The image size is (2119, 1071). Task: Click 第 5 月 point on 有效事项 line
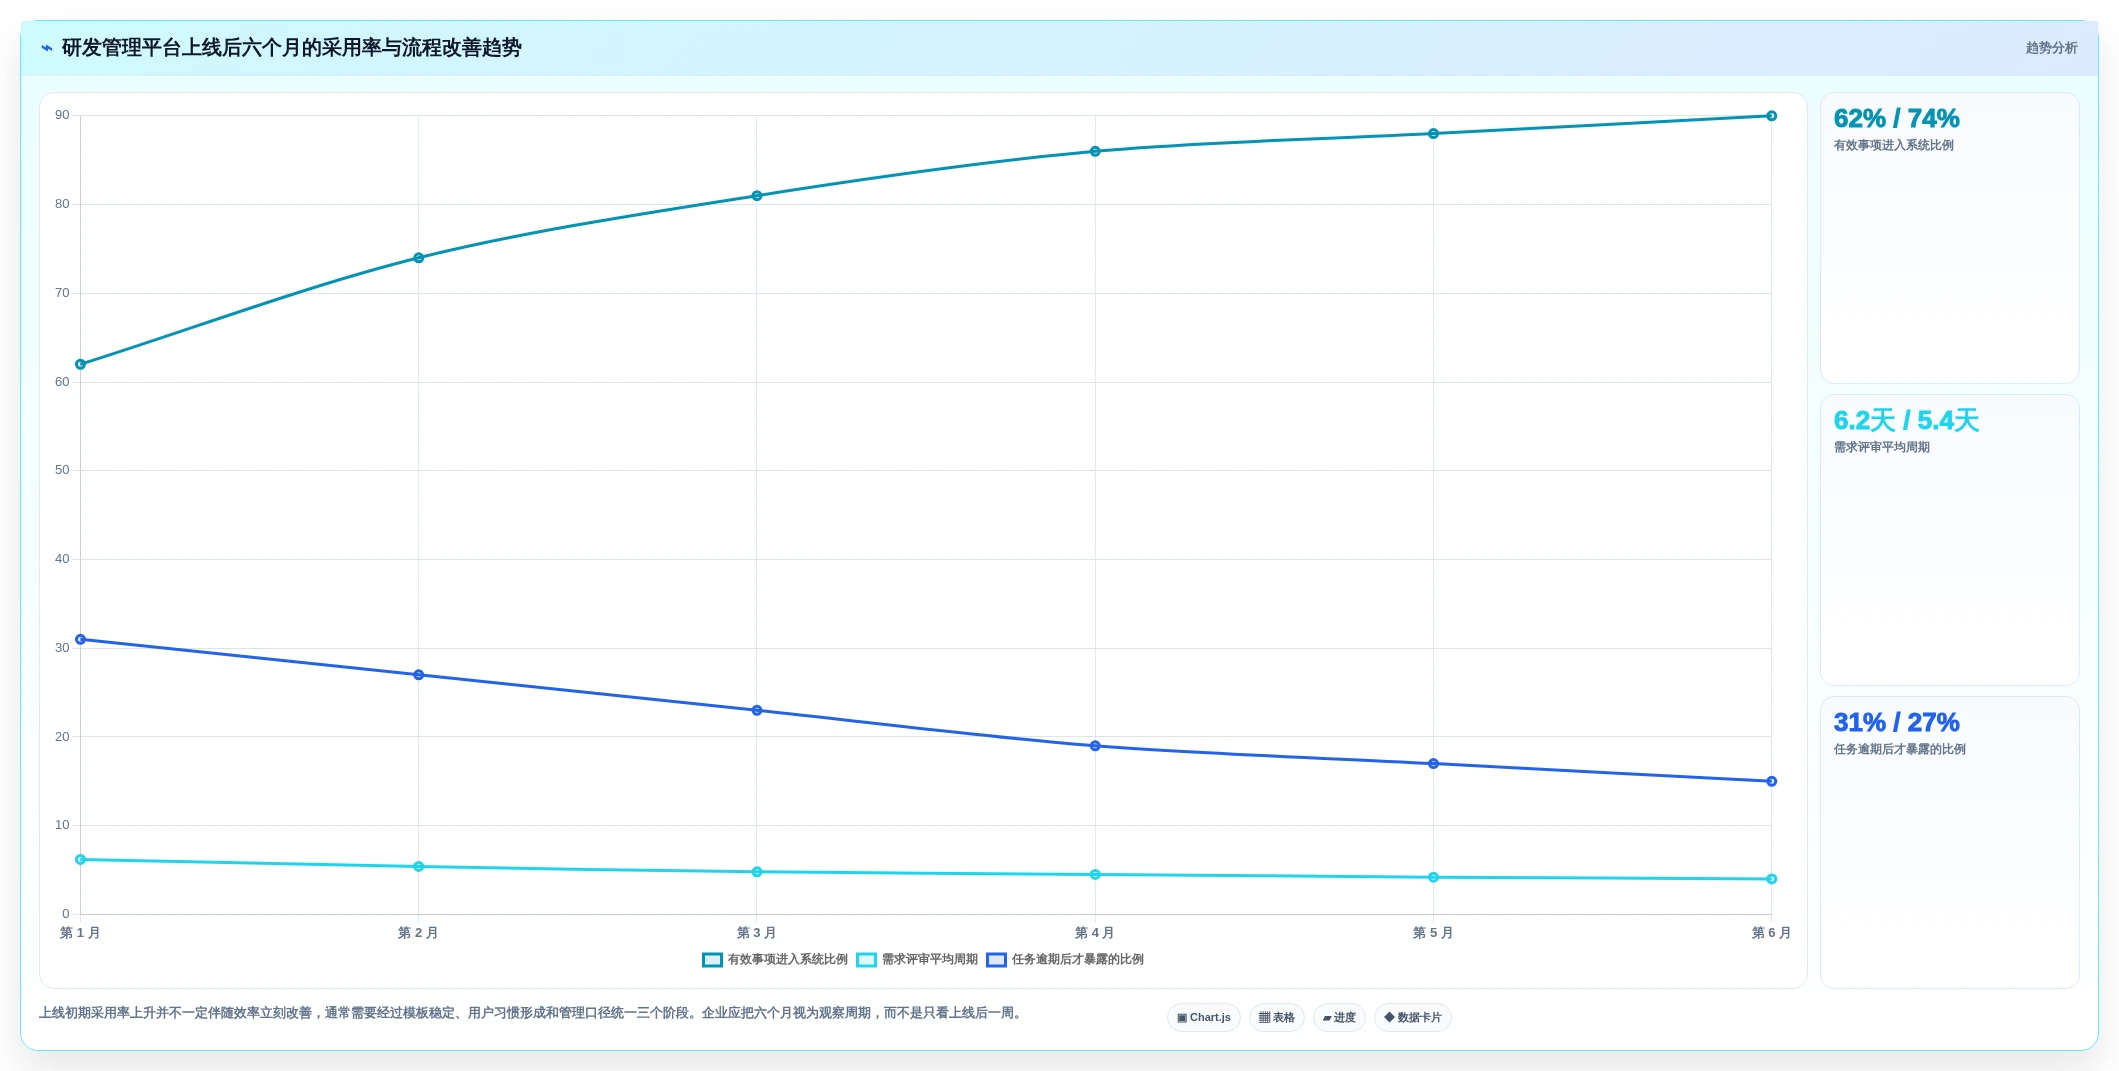[x=1433, y=134]
